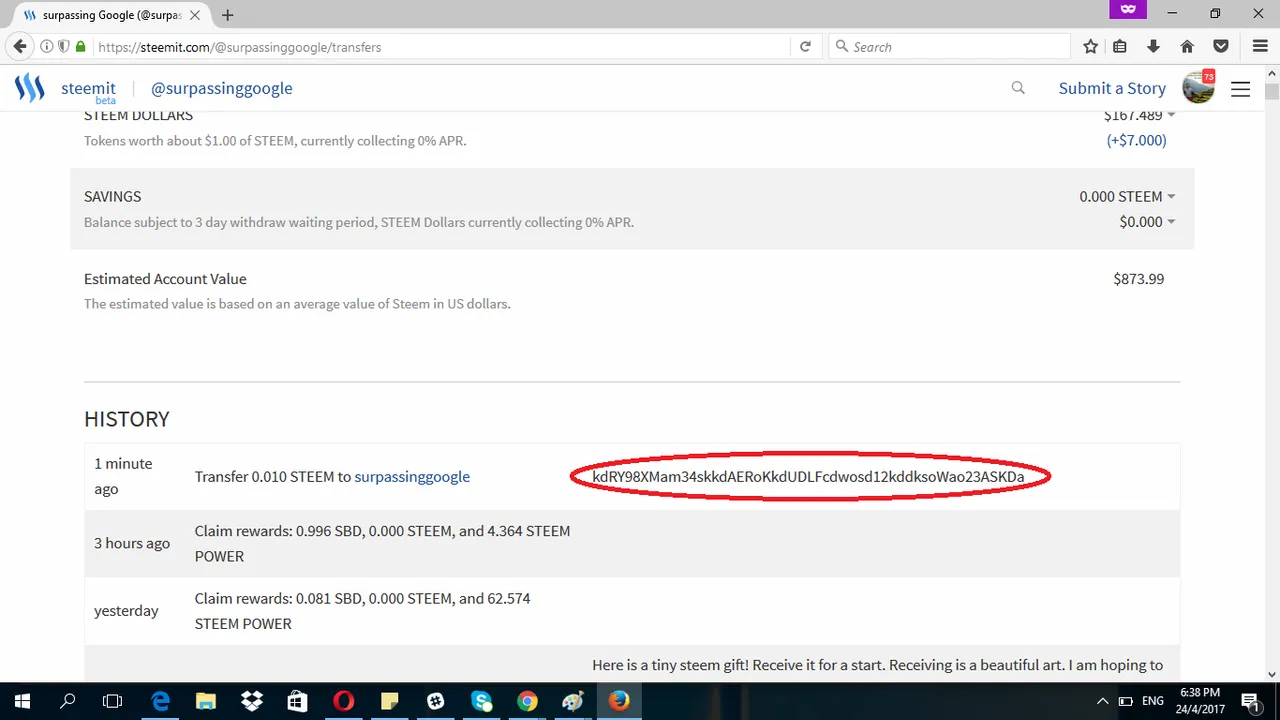Click the ENG language indicator

point(1153,701)
